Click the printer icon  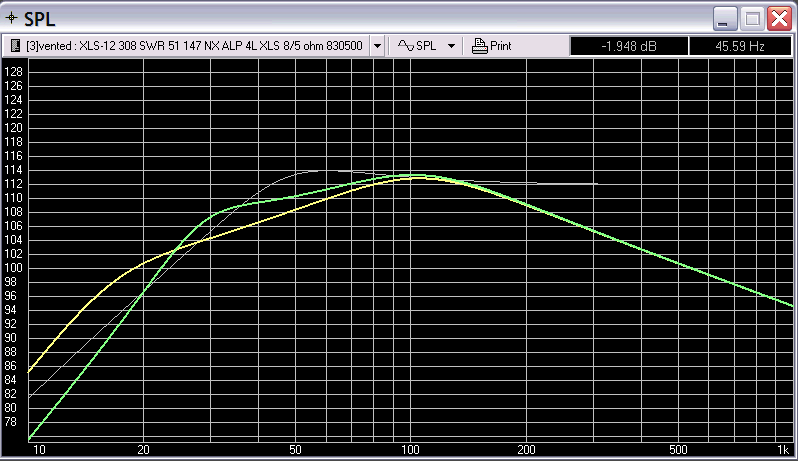pos(479,46)
